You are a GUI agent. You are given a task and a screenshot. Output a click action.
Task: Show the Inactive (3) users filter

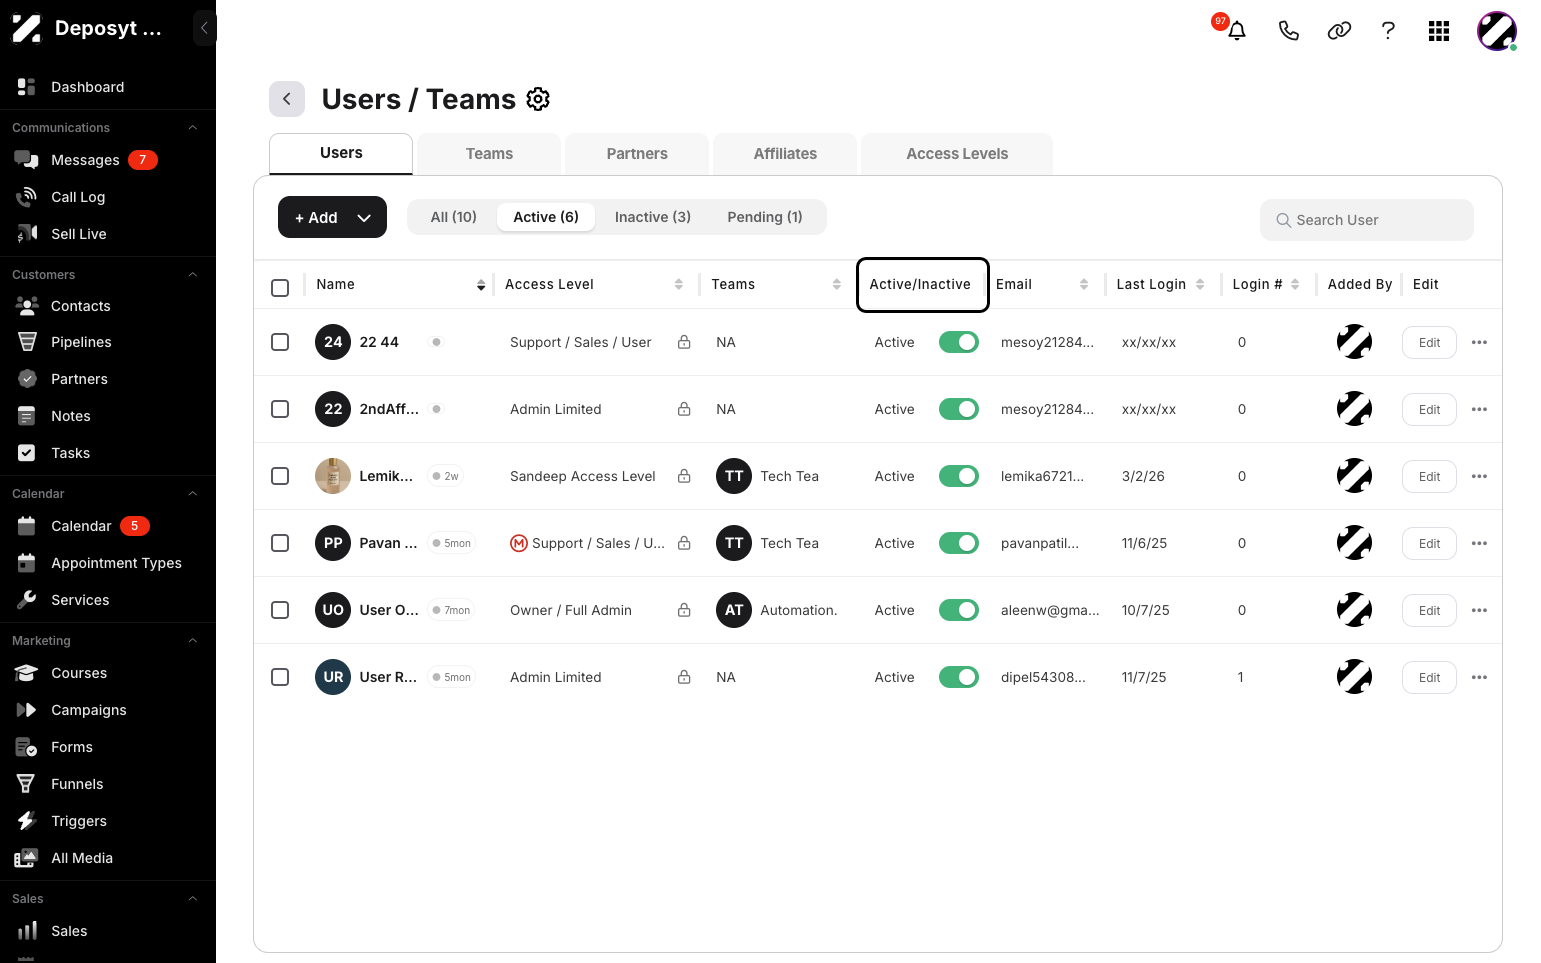653,217
